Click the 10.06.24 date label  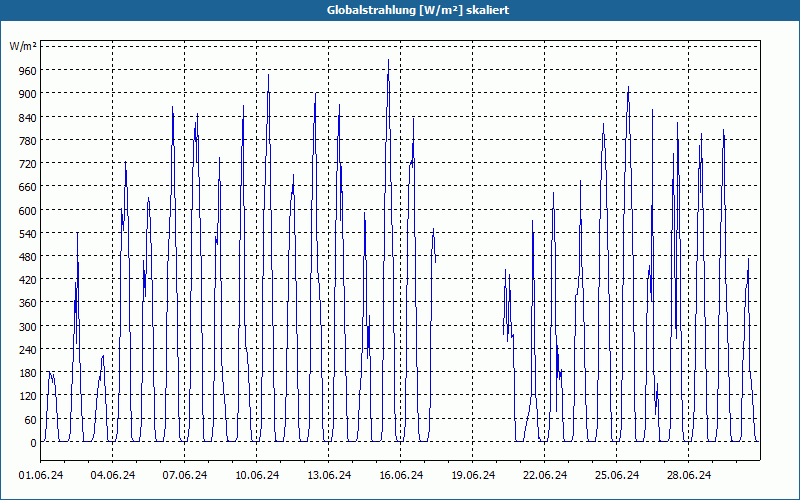pyautogui.click(x=257, y=475)
